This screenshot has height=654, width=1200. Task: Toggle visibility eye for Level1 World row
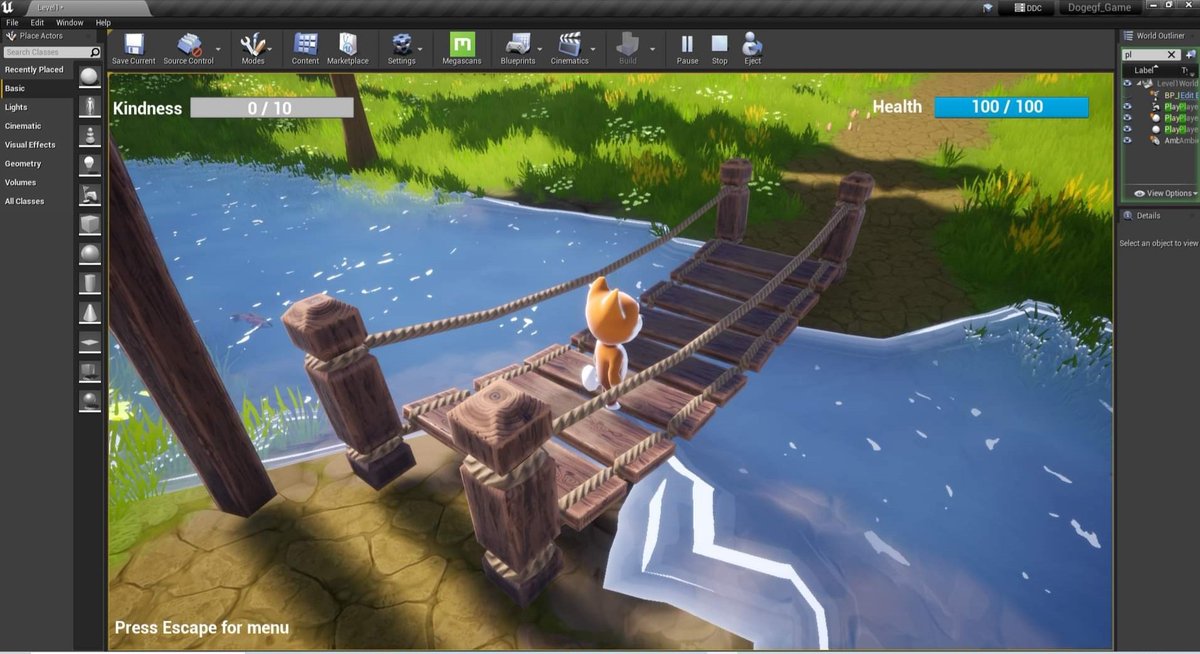click(x=1127, y=83)
